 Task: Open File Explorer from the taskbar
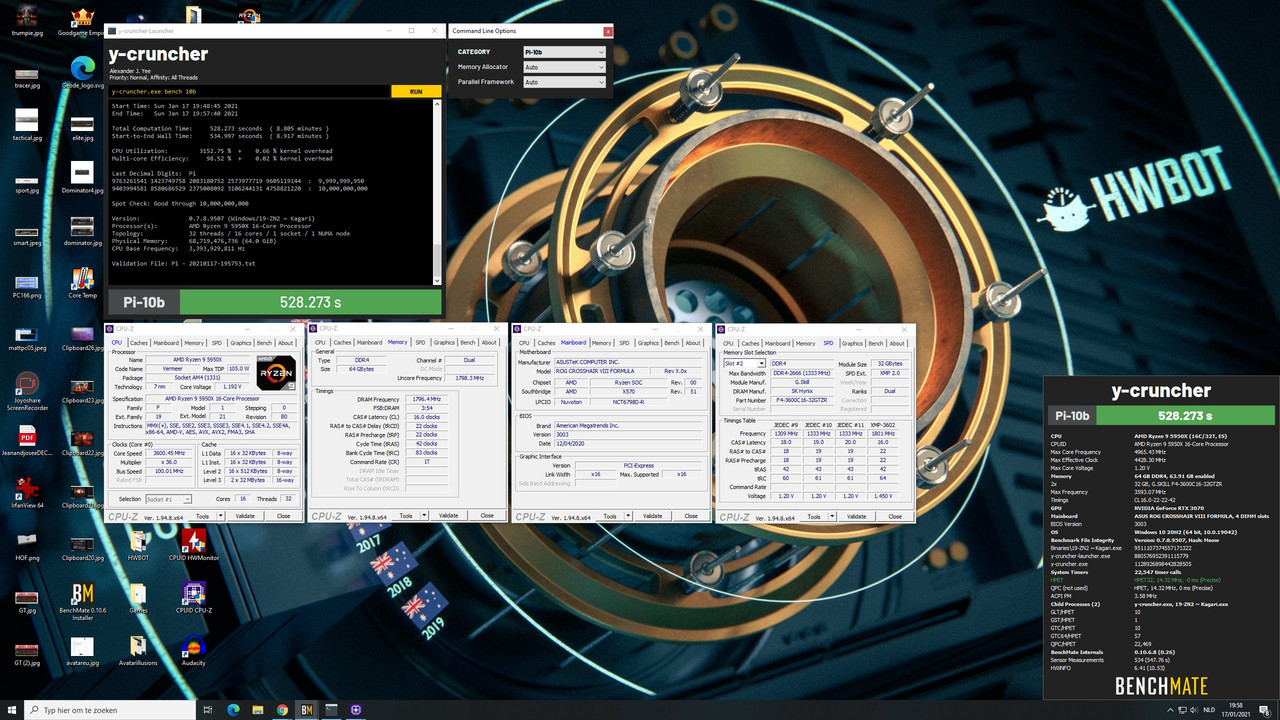coord(258,709)
